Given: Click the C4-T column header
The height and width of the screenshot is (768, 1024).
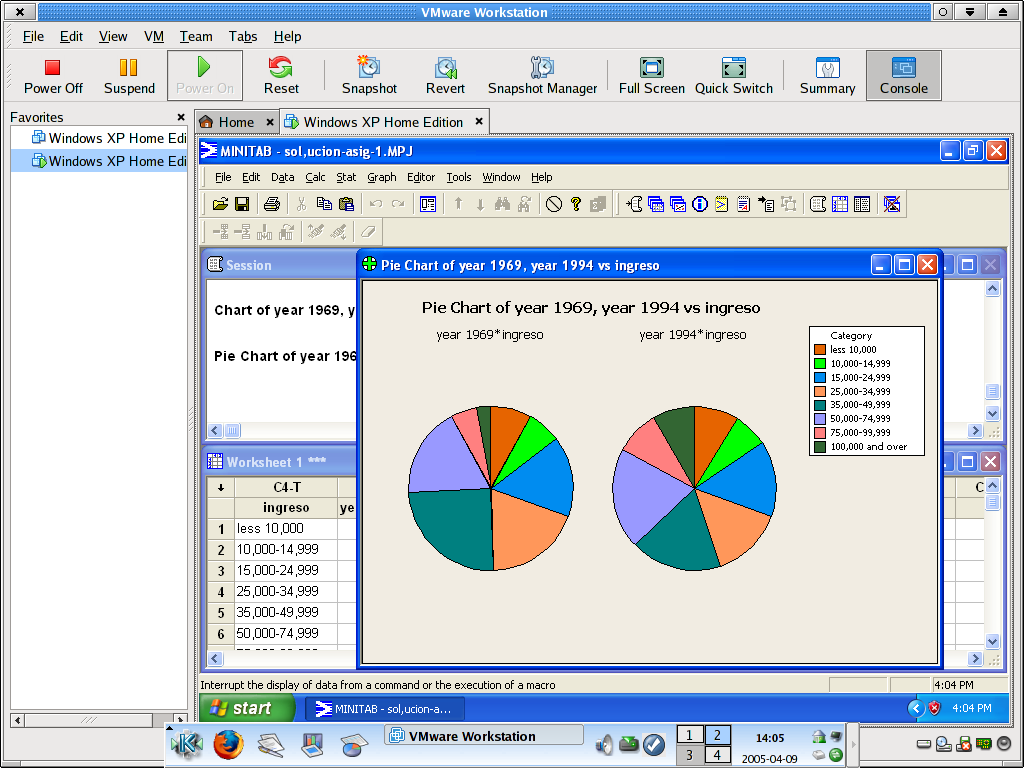Looking at the screenshot, I should tap(286, 487).
